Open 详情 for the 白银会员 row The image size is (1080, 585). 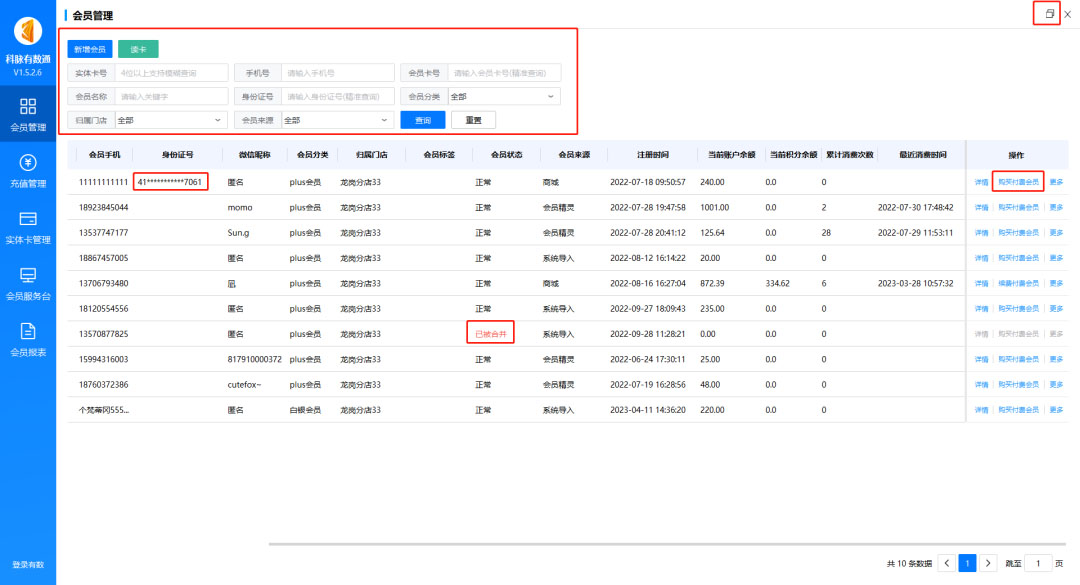(982, 410)
